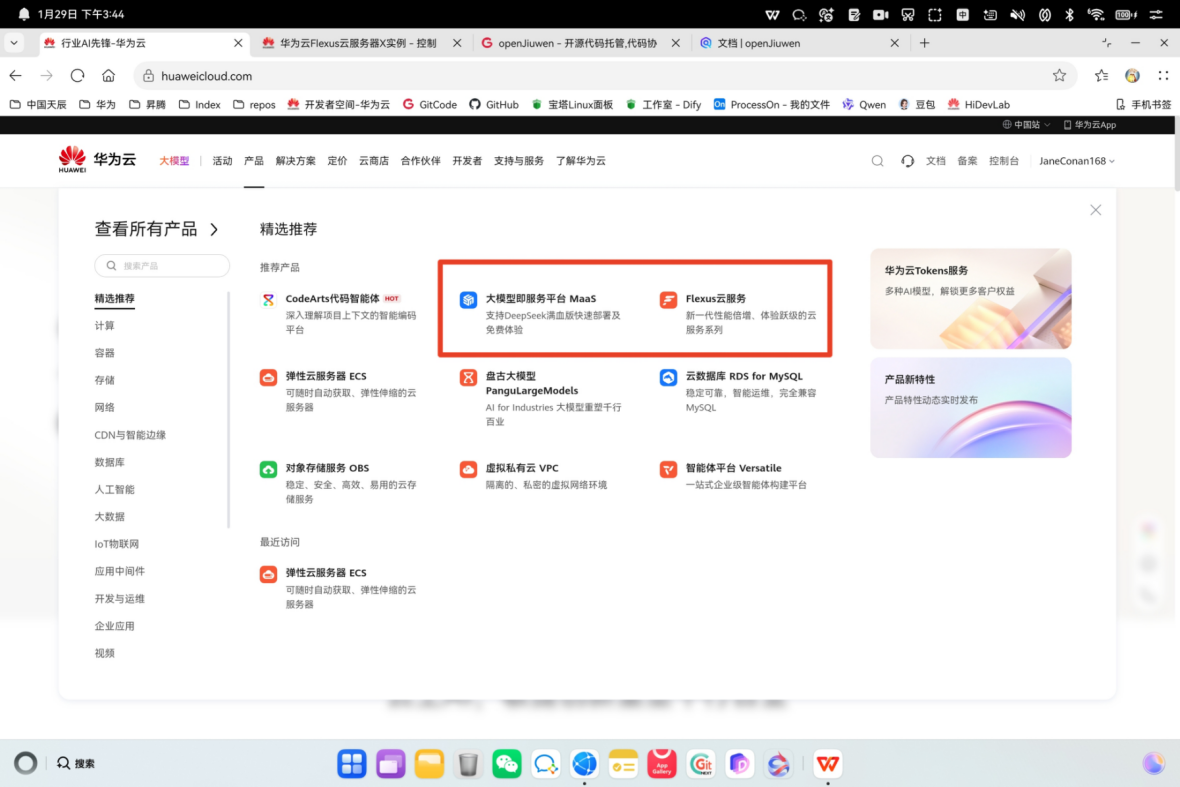Open the 产品新特性 promo card
The width and height of the screenshot is (1180, 787).
[x=971, y=407]
